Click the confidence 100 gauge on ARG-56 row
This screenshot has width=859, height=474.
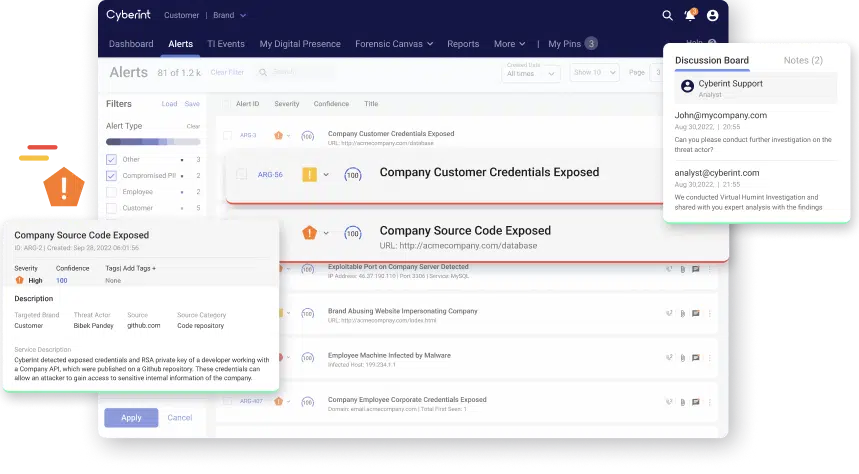tap(353, 175)
